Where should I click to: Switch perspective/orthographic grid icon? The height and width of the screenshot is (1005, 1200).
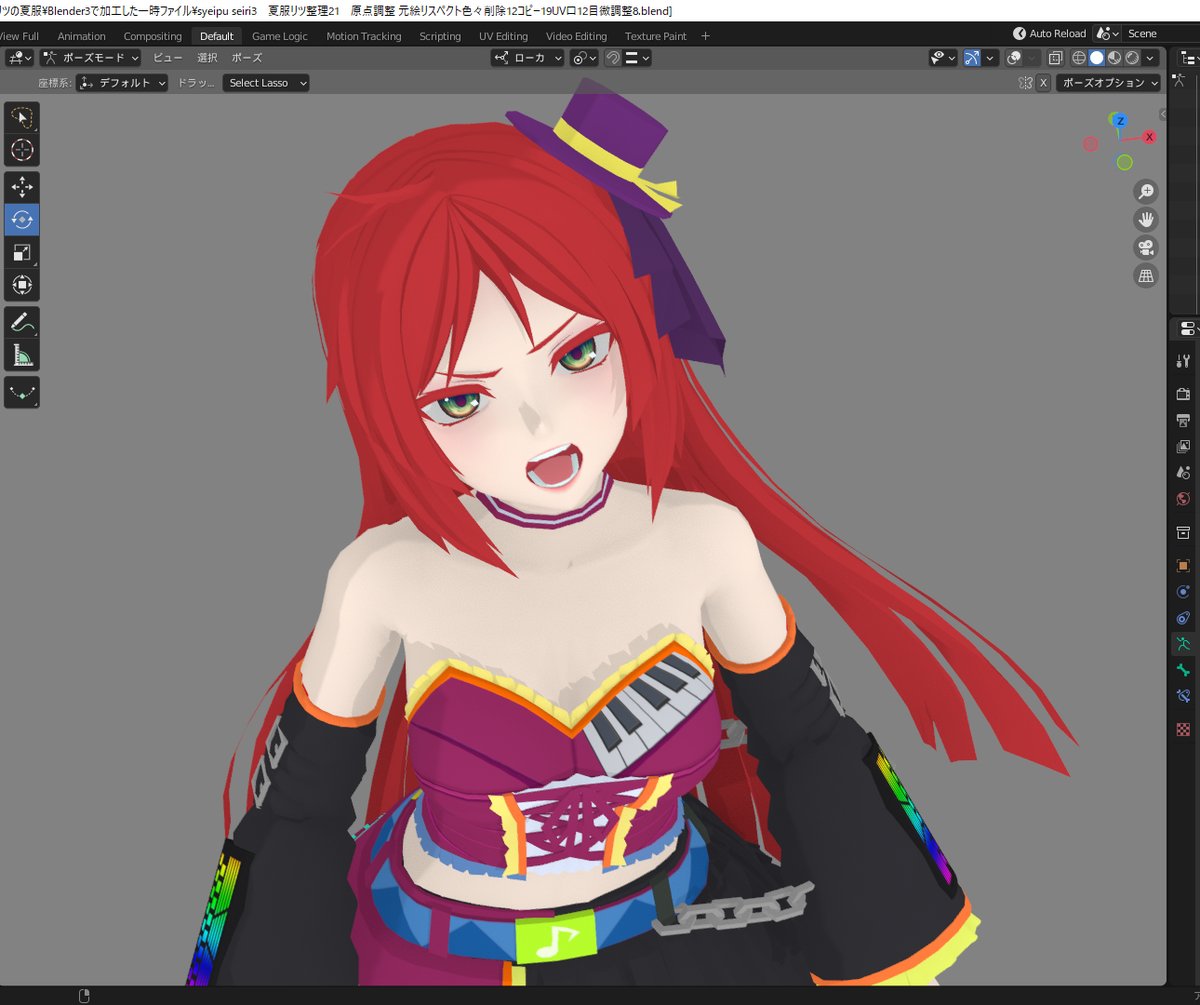point(1146,275)
